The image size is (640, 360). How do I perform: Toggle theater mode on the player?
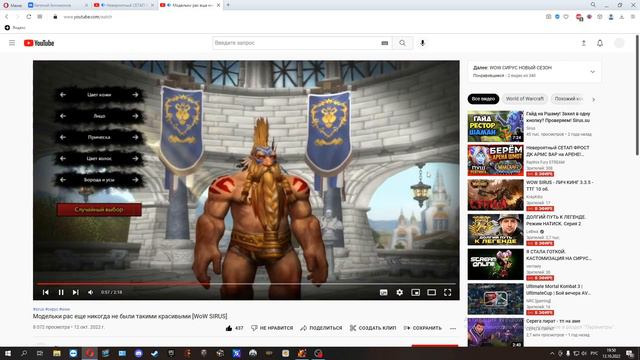pyautogui.click(x=431, y=292)
